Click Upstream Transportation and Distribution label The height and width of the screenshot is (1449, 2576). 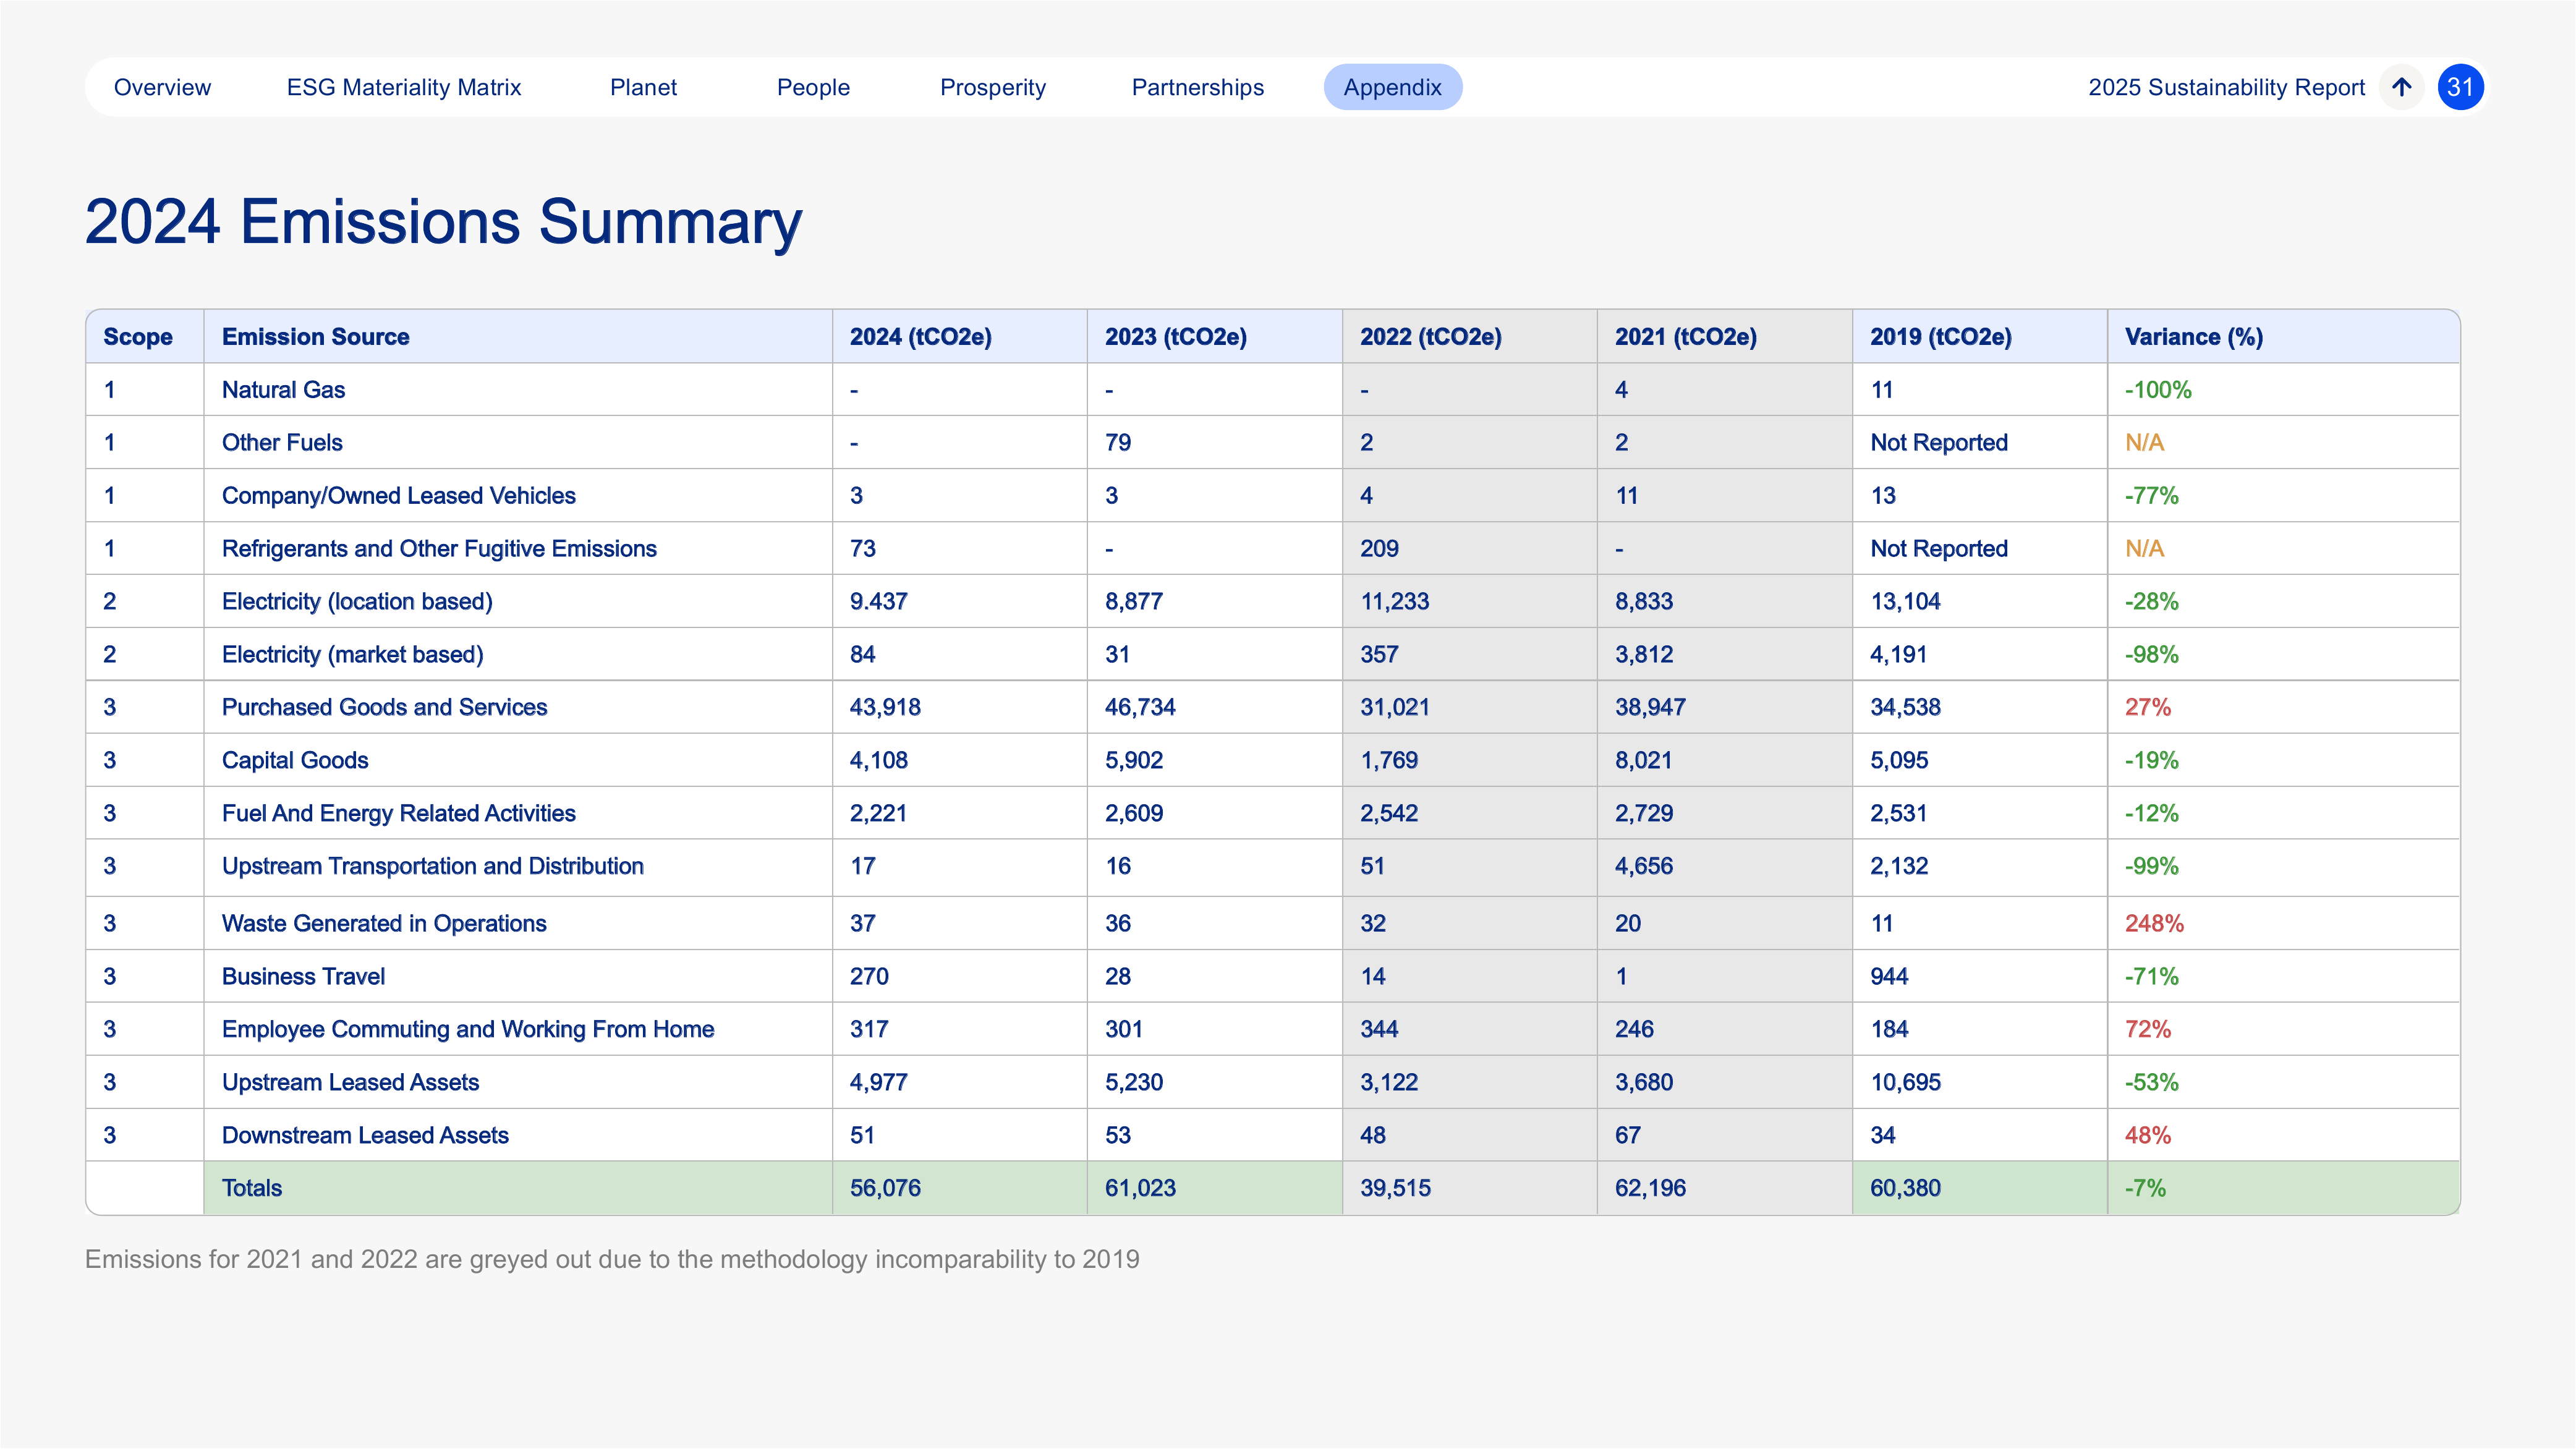(x=432, y=867)
